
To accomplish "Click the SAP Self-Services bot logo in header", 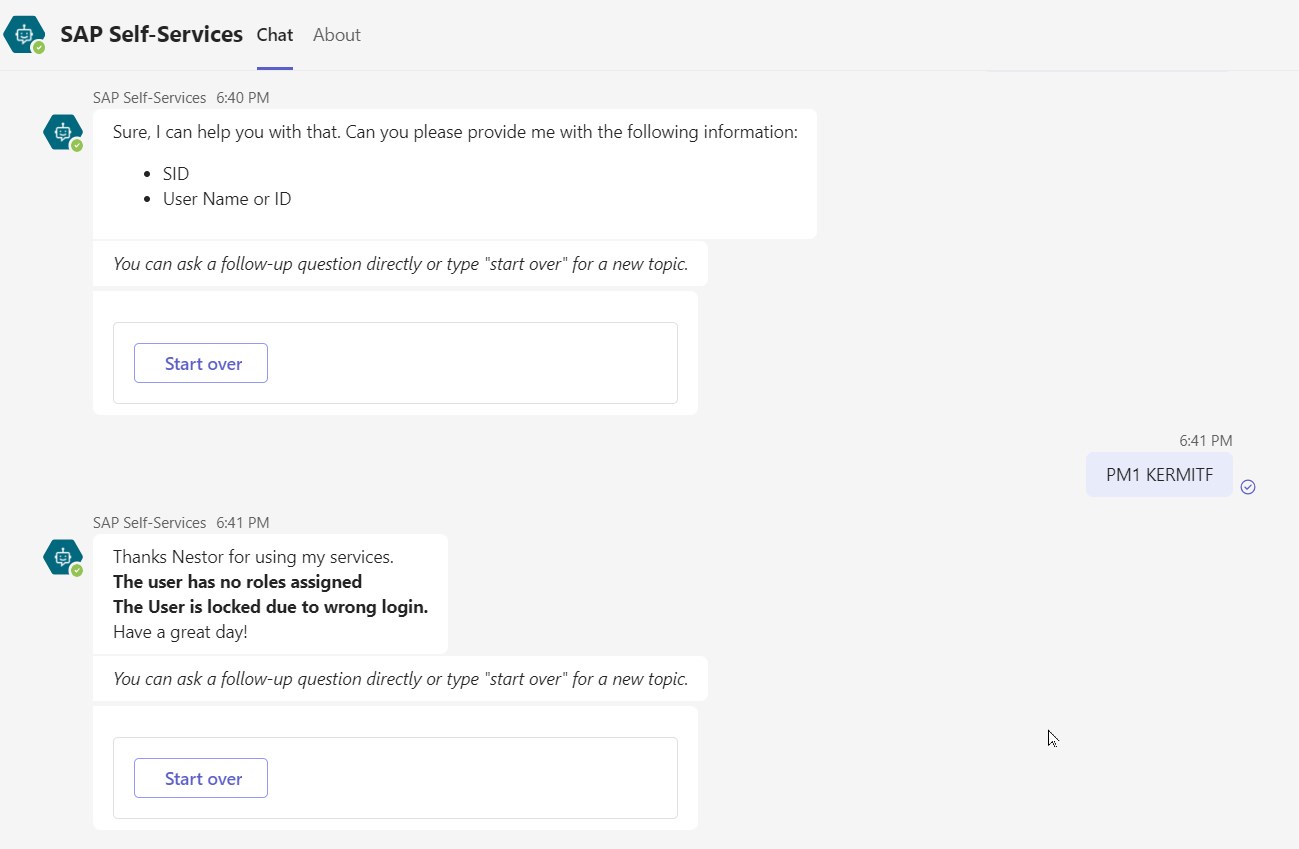I will (x=24, y=34).
